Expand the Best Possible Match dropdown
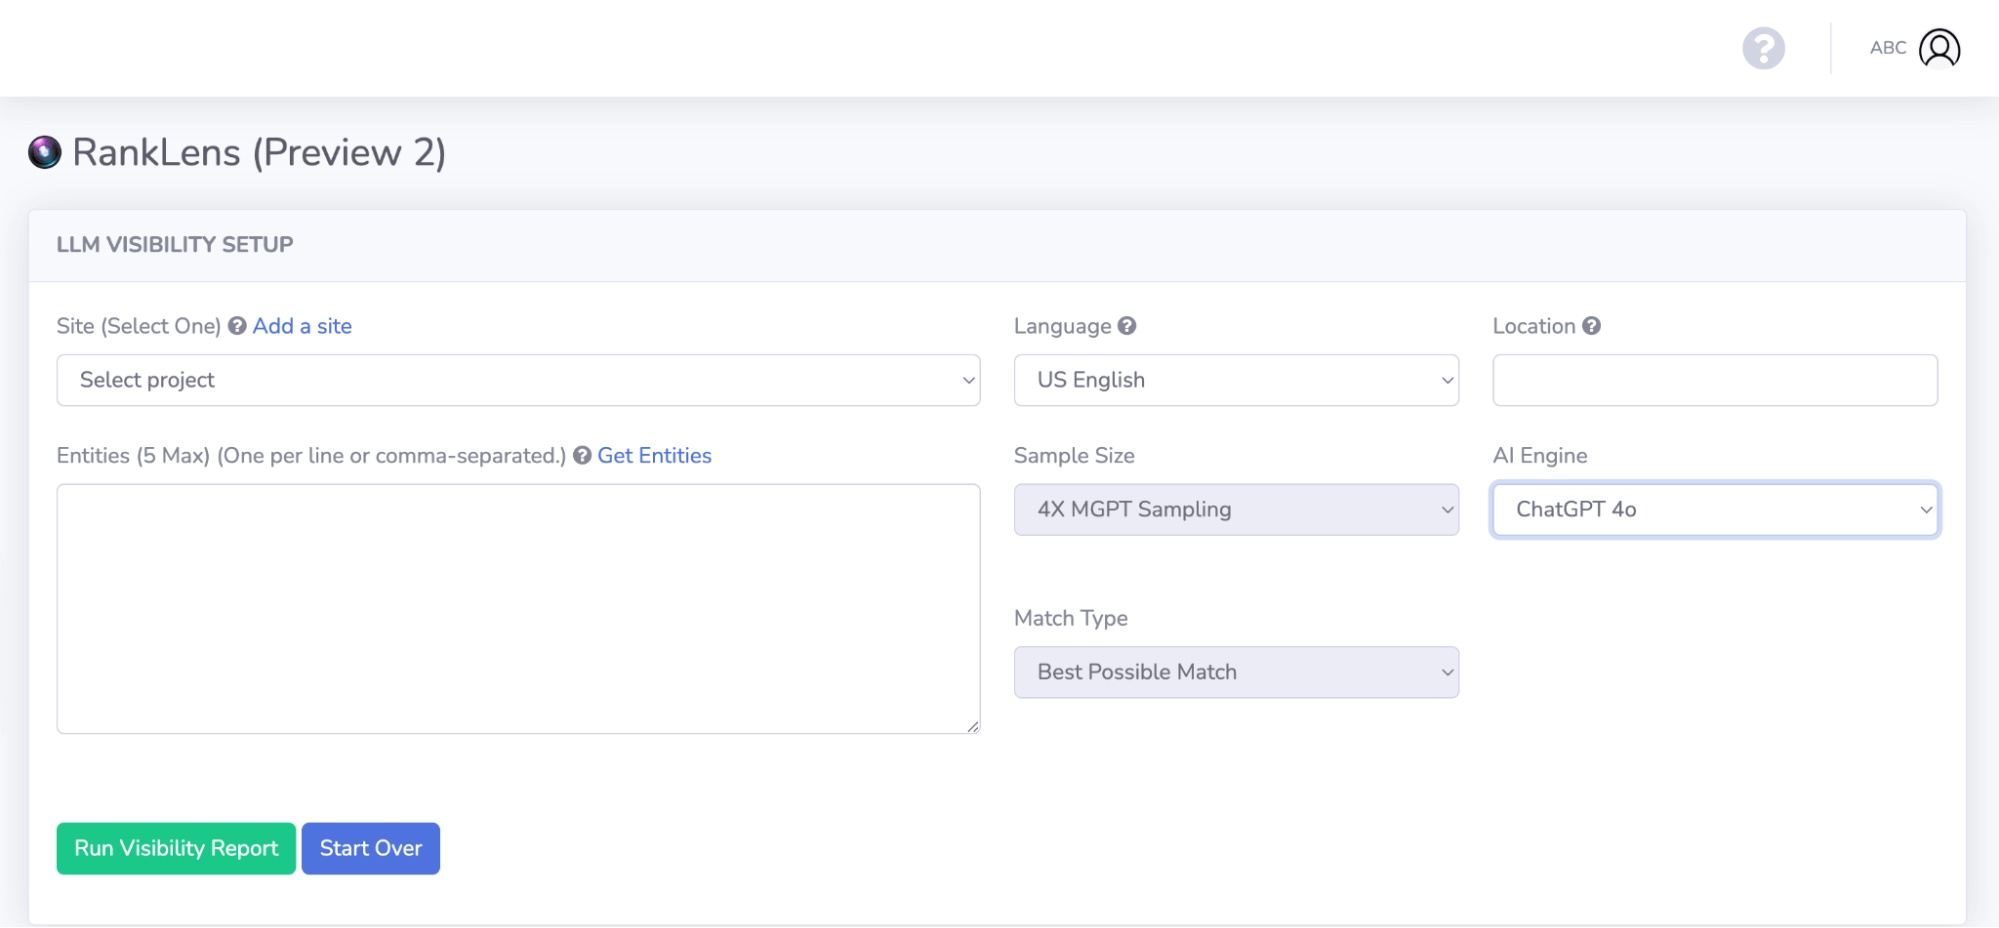Image resolution: width=1999 pixels, height=928 pixels. [x=1236, y=672]
